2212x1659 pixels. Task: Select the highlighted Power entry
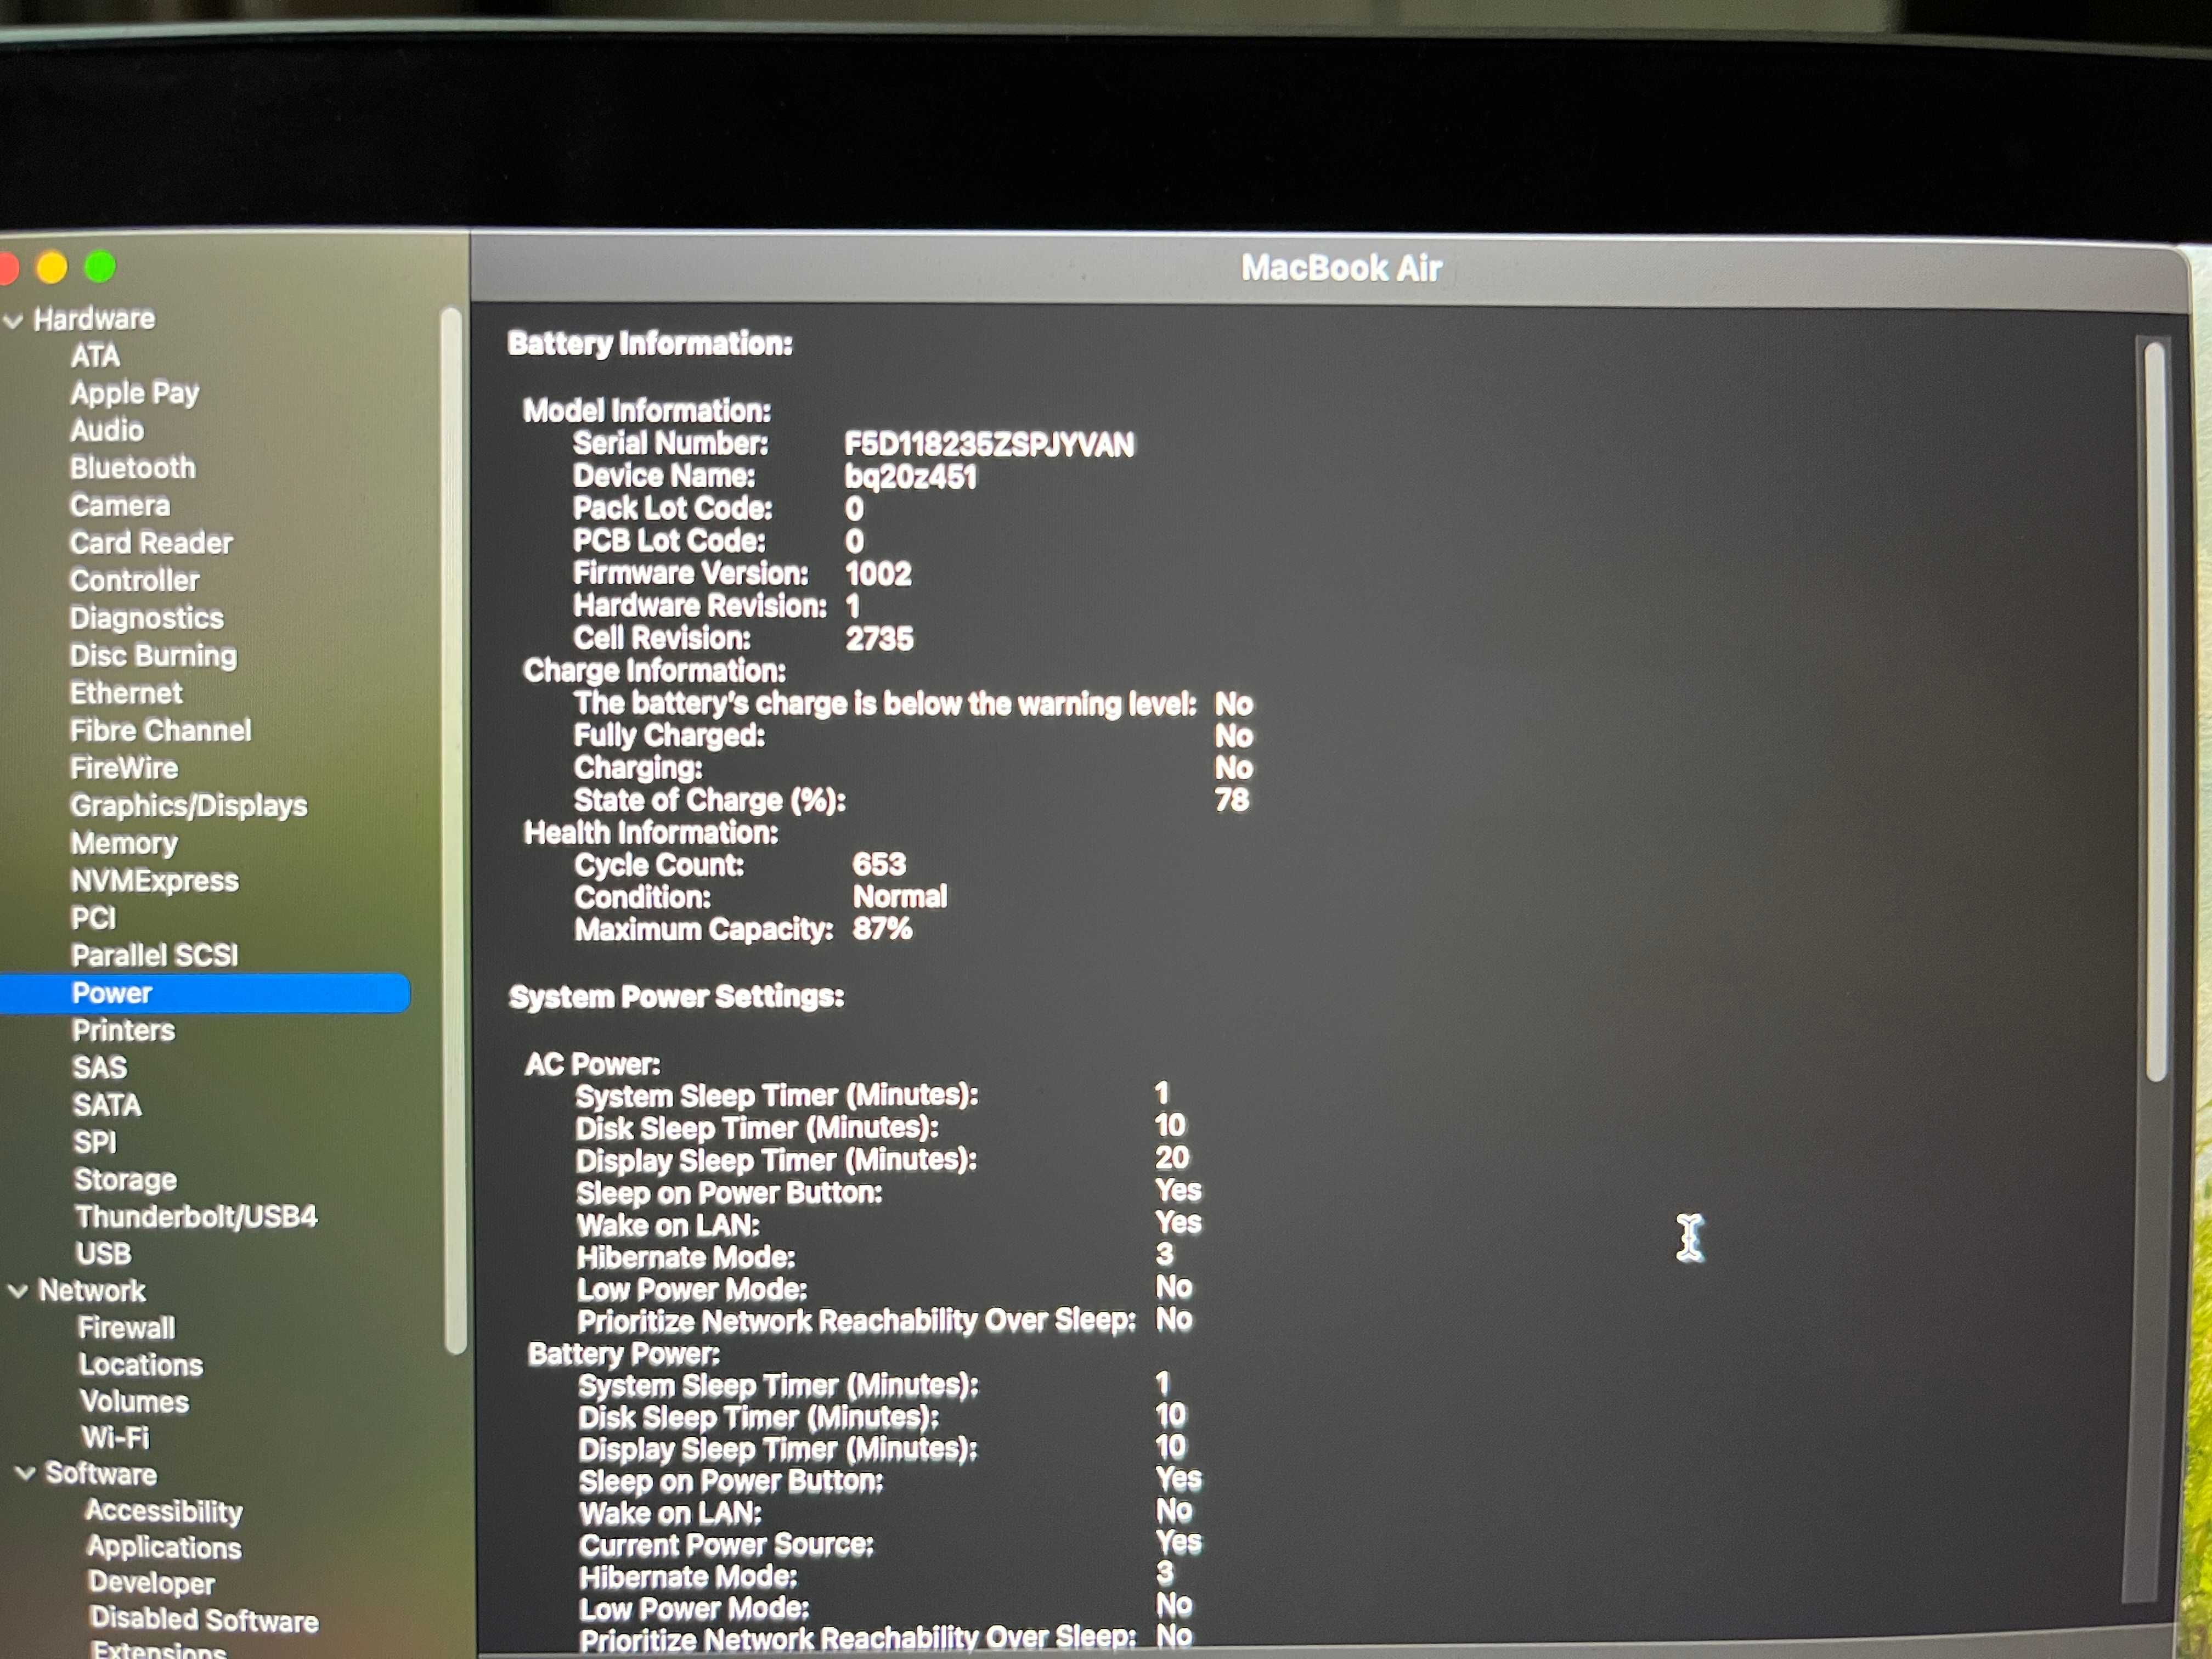(x=204, y=993)
